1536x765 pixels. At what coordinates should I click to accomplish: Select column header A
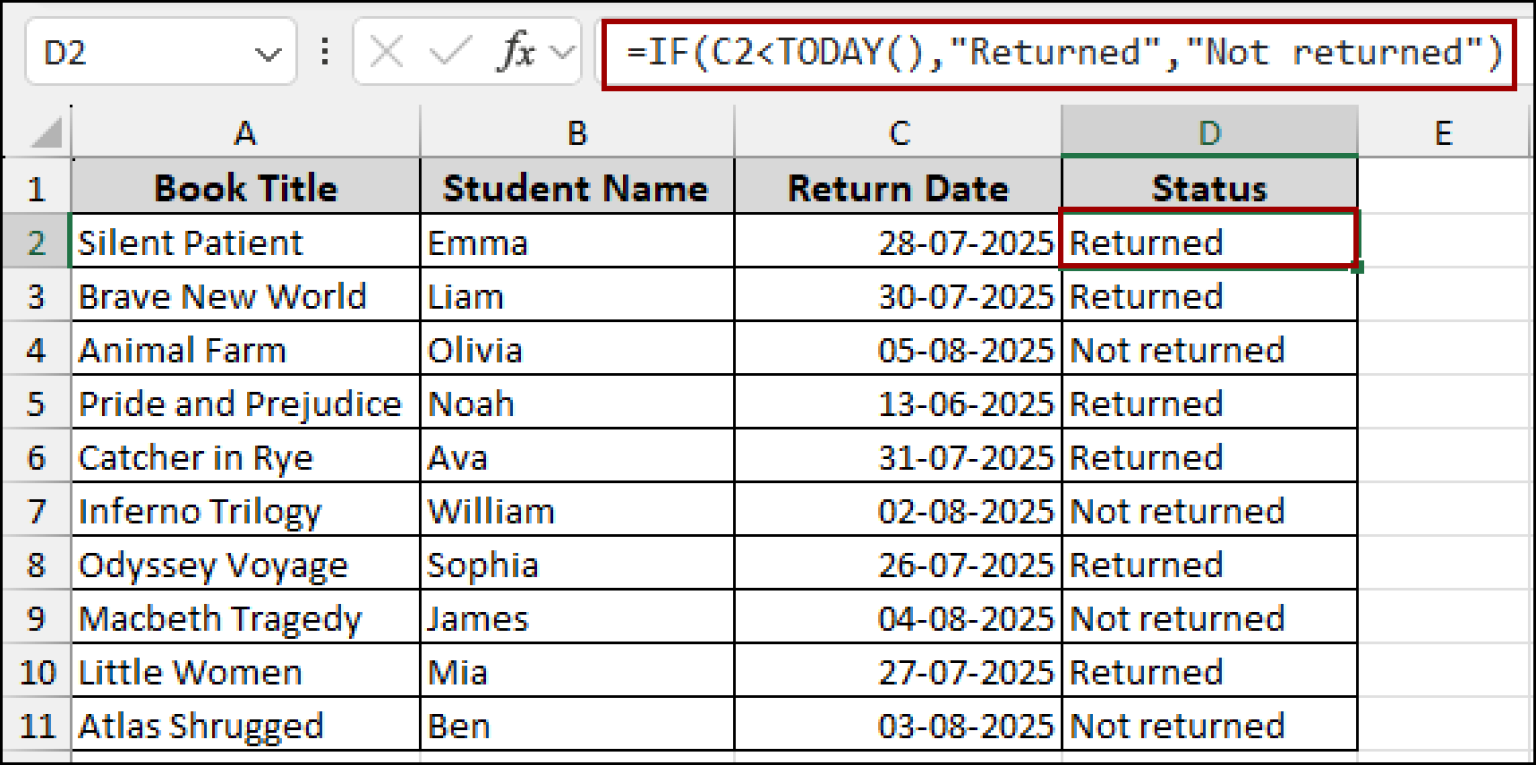(245, 131)
